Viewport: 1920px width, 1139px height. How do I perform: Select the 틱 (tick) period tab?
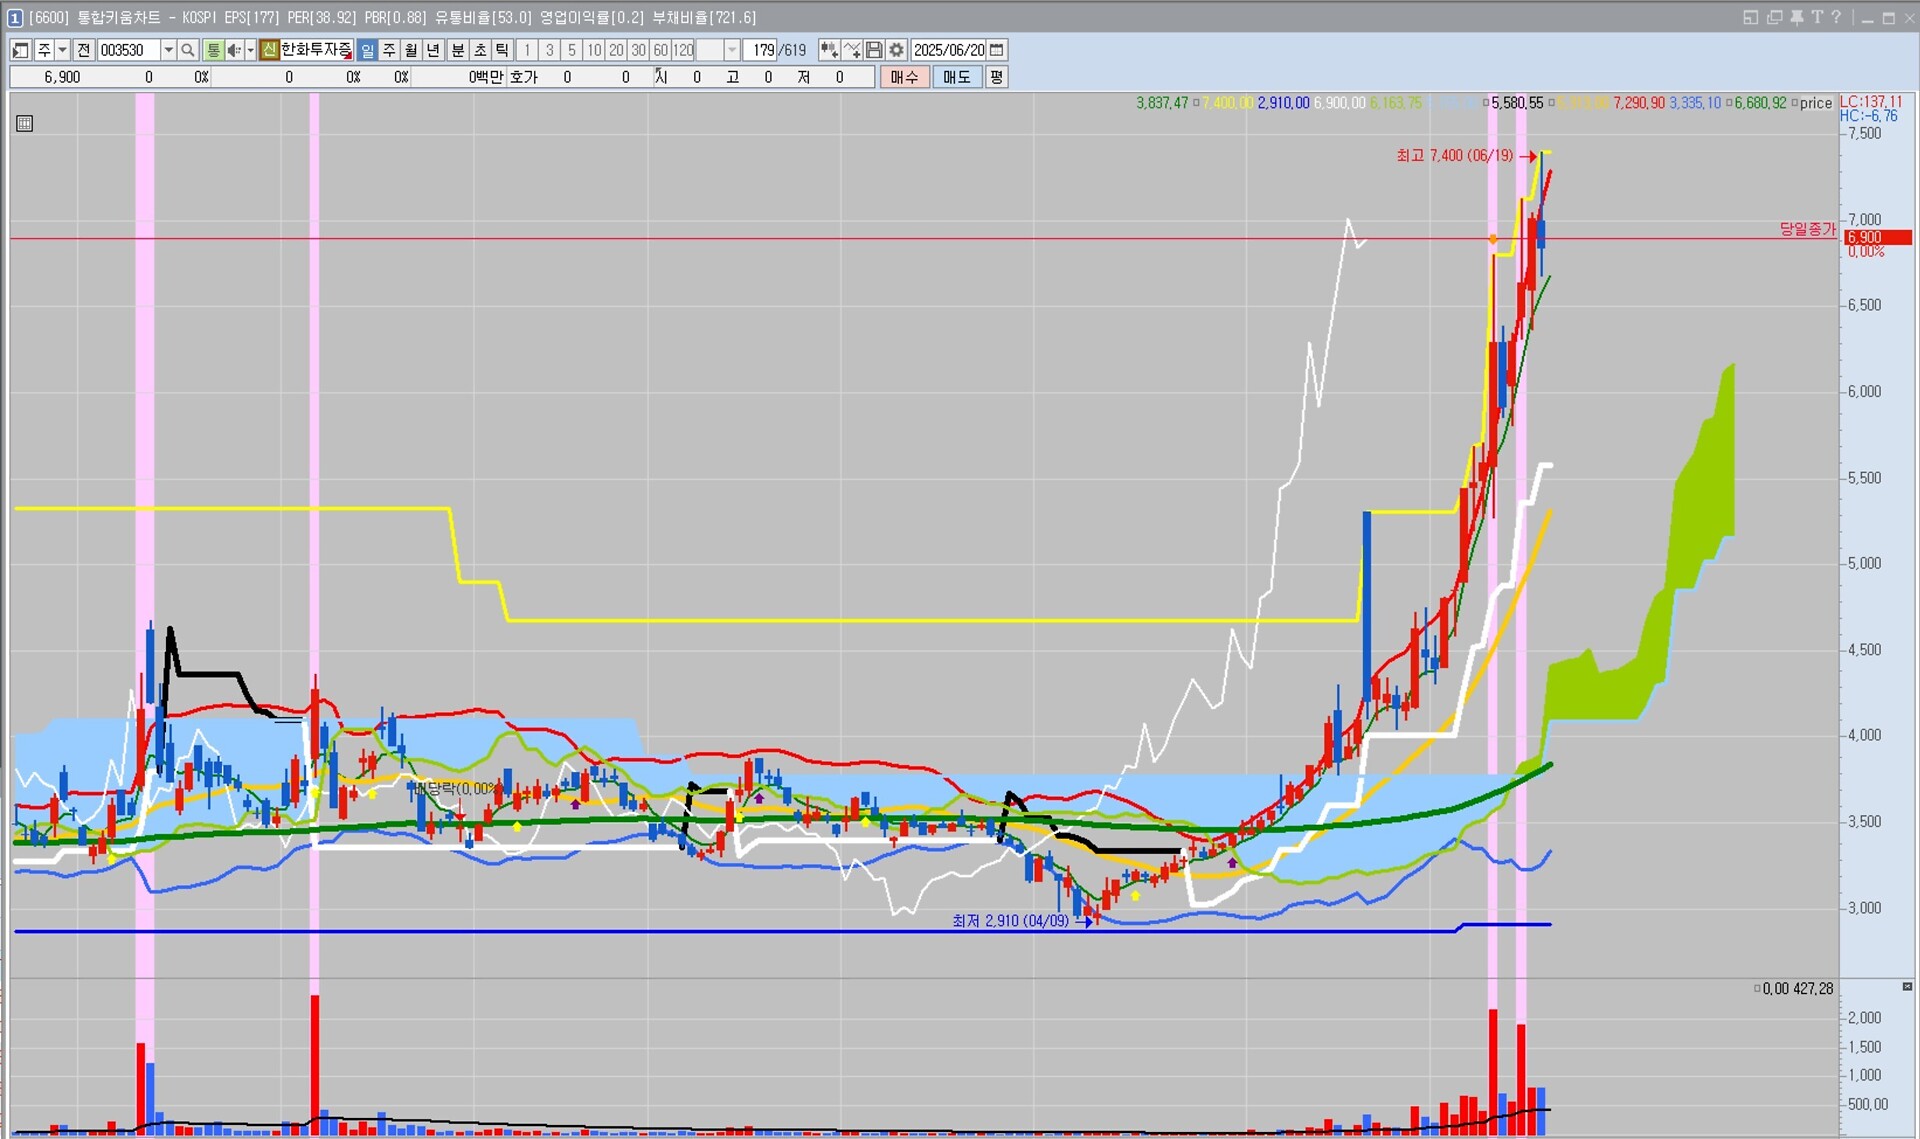(x=502, y=50)
